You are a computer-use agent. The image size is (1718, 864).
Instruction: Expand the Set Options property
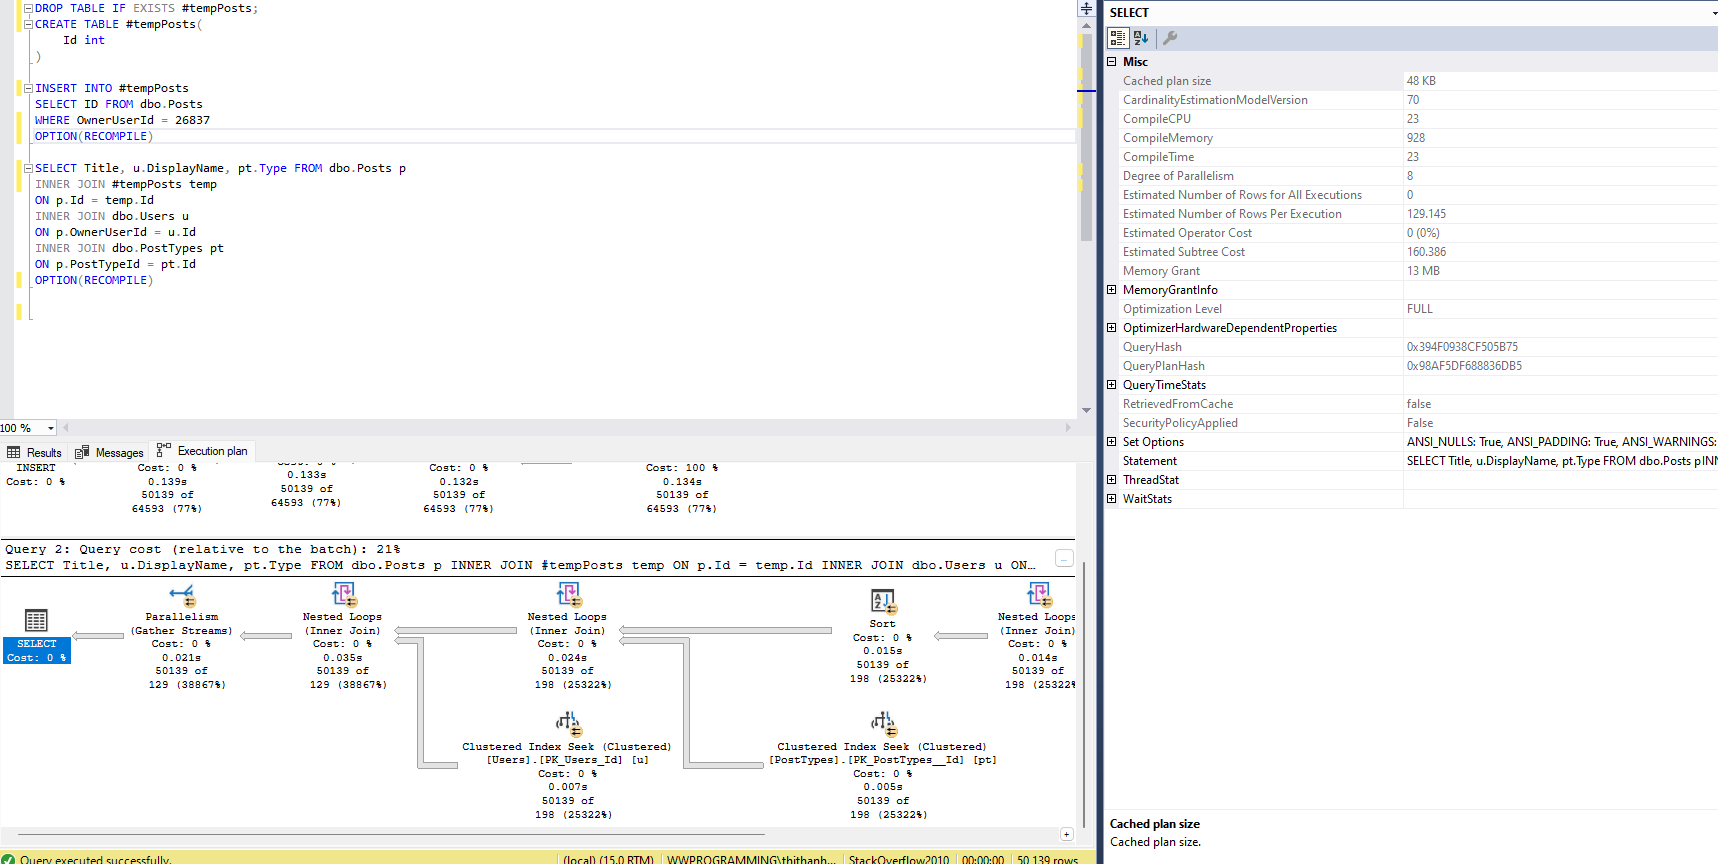coord(1111,442)
